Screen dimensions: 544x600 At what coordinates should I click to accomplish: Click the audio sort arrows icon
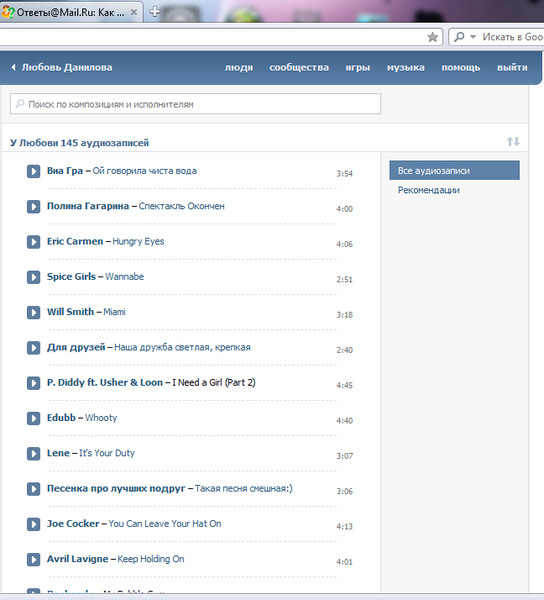tap(513, 142)
